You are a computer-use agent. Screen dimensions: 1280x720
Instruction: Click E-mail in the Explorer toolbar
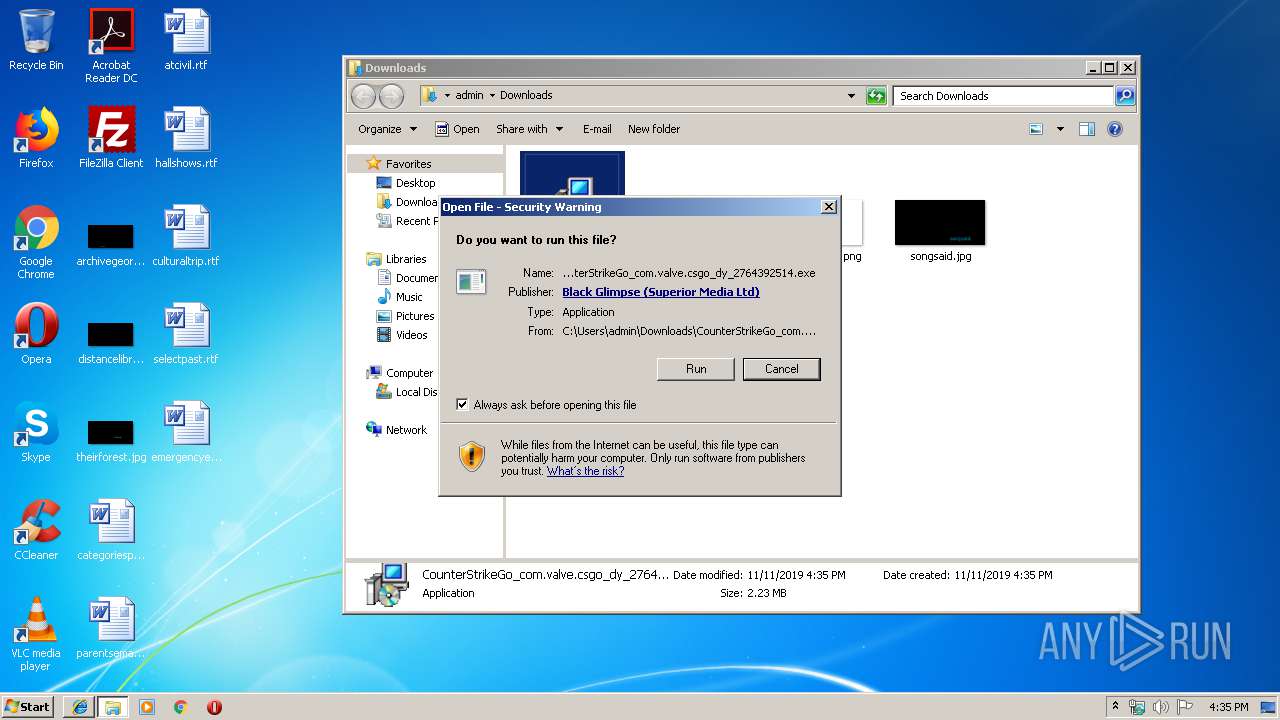click(597, 129)
